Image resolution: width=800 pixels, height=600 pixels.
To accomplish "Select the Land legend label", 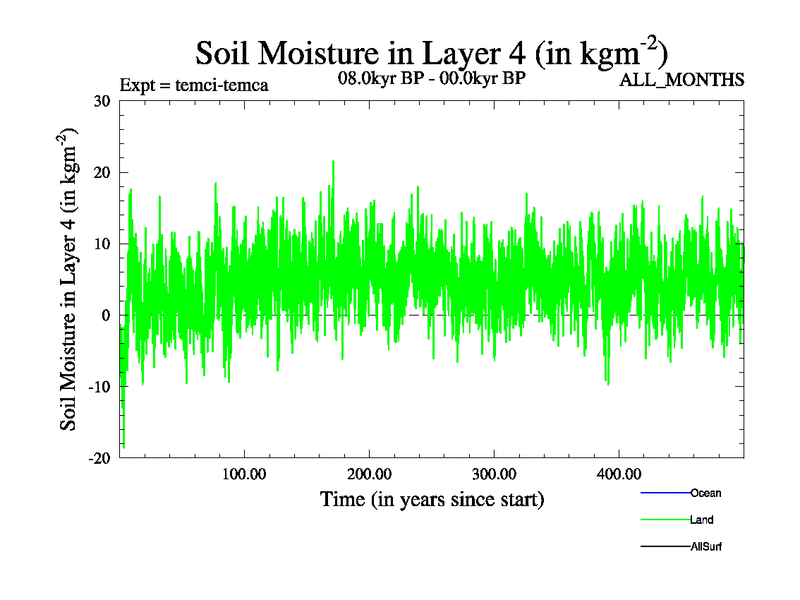I will [701, 520].
